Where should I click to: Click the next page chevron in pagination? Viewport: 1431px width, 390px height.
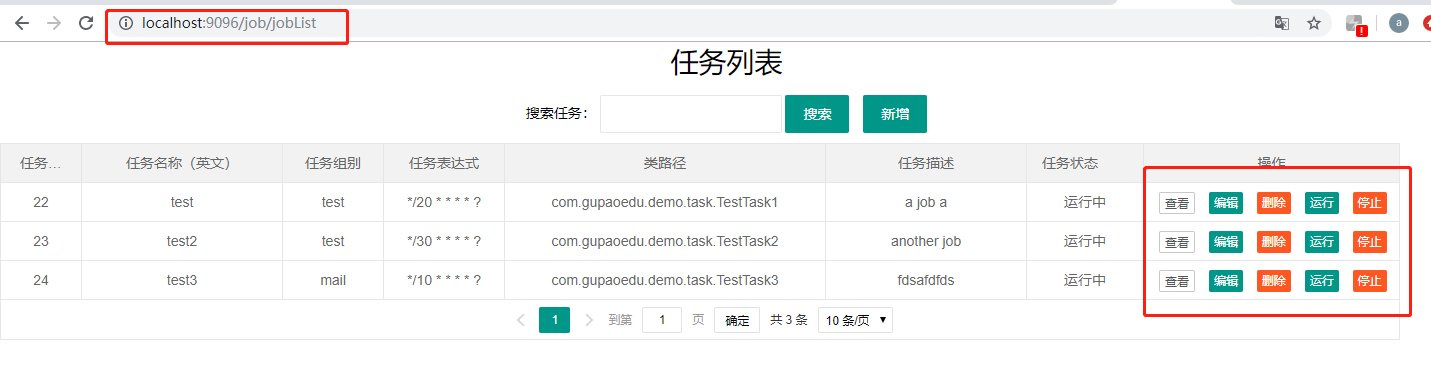[x=589, y=320]
